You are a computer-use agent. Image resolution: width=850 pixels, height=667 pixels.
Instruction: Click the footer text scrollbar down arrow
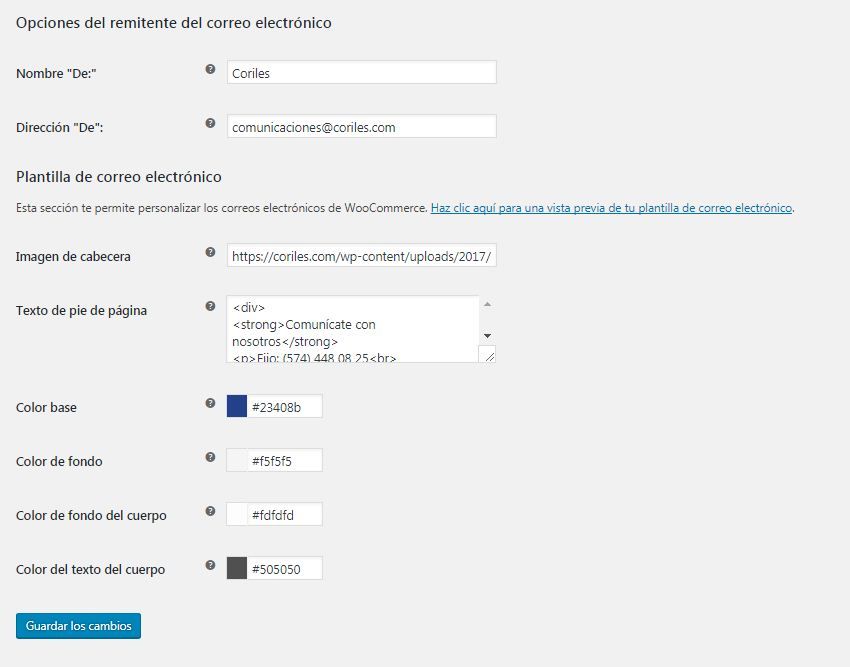click(x=487, y=336)
